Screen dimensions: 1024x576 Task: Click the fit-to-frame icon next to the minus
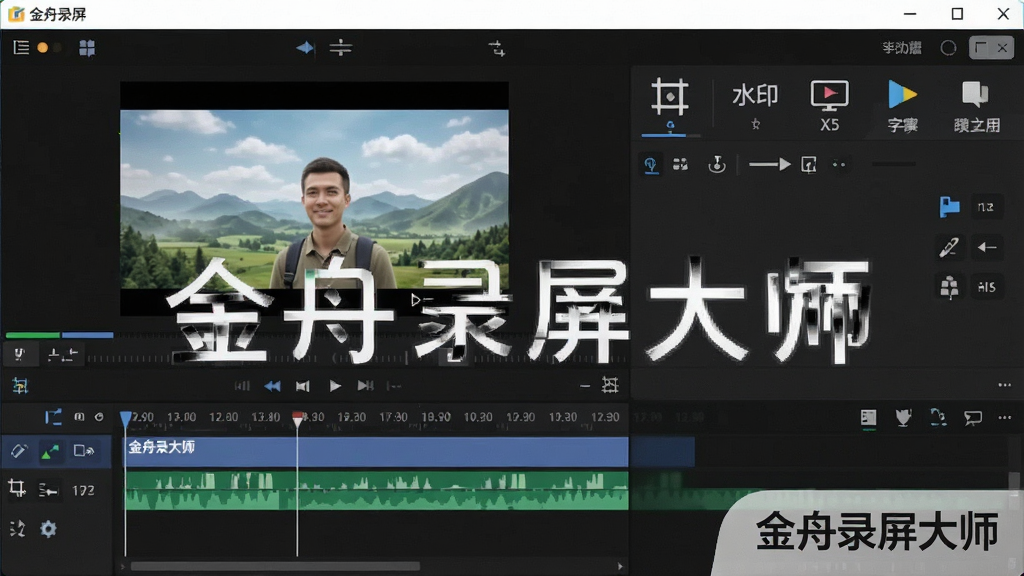click(610, 385)
